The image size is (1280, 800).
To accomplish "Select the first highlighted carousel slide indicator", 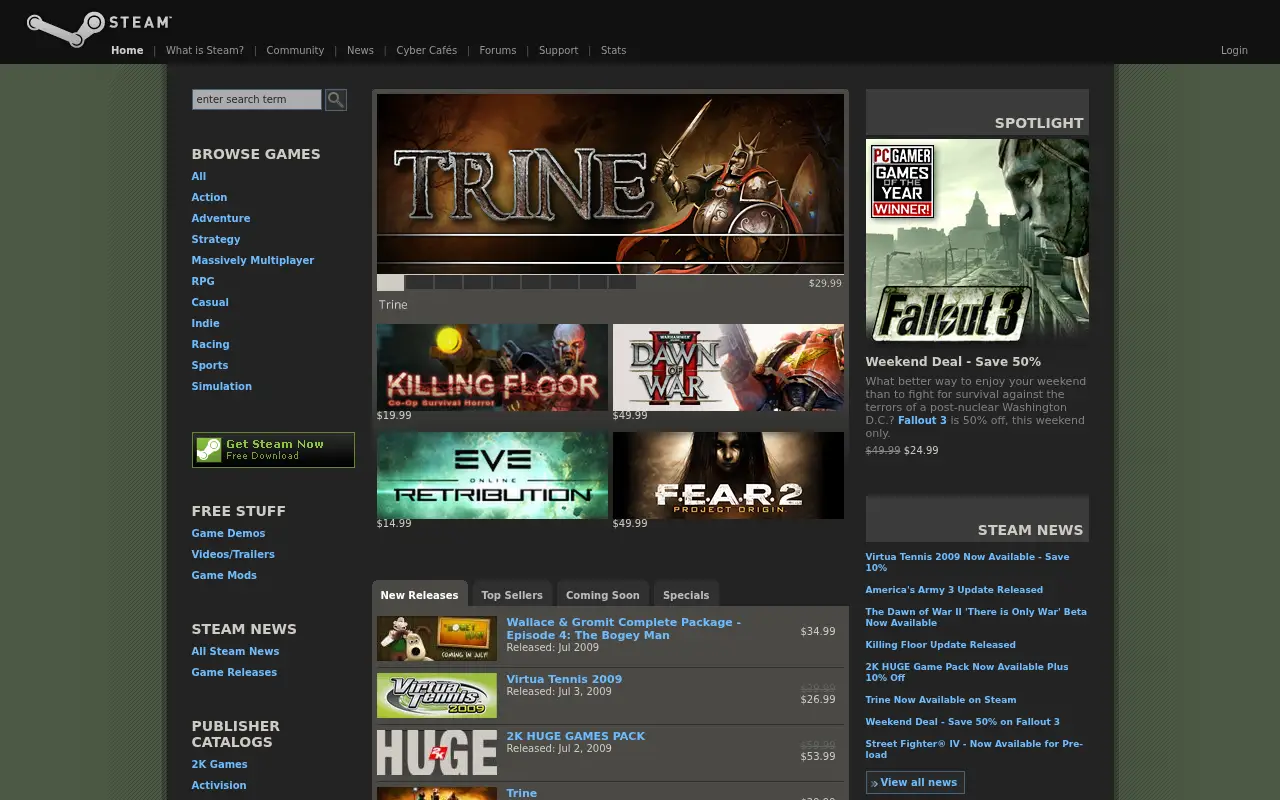I will (391, 283).
